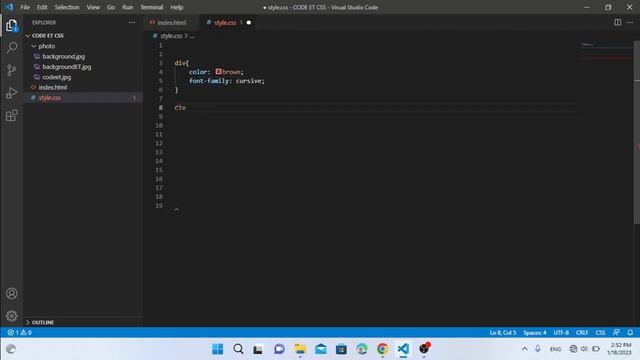Viewport: 640px width, 360px height.
Task: Click the brown color swatch in code
Action: point(218,72)
